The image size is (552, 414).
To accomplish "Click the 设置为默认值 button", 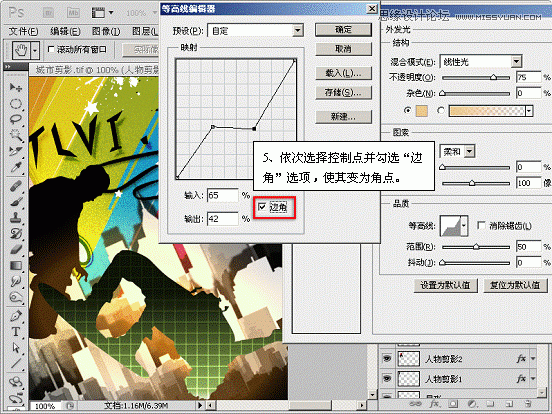I will pyautogui.click(x=446, y=285).
